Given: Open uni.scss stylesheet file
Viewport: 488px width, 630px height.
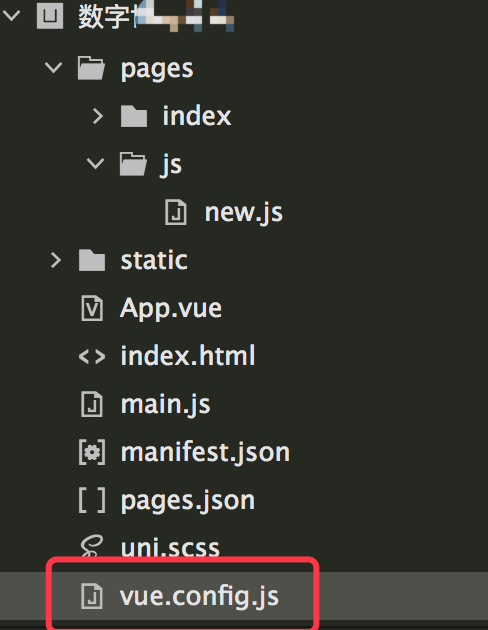Looking at the screenshot, I should coord(170,547).
